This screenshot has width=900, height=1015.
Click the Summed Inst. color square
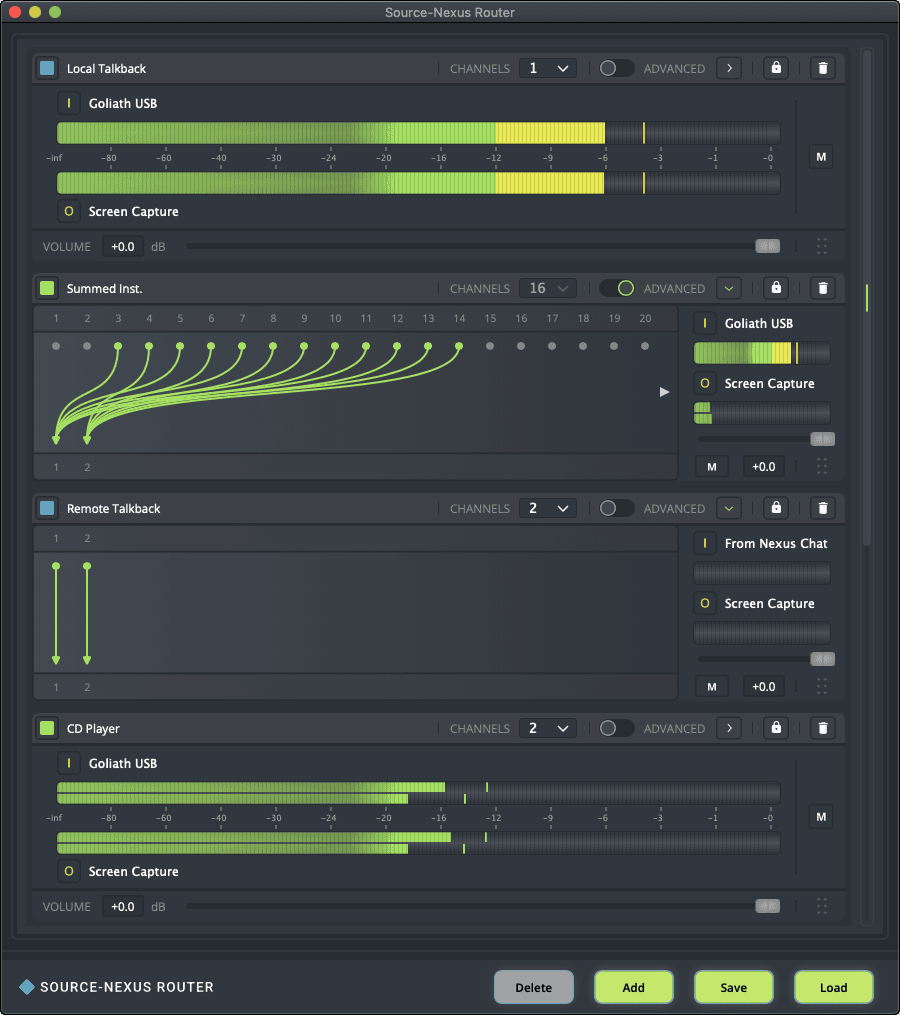tap(47, 289)
